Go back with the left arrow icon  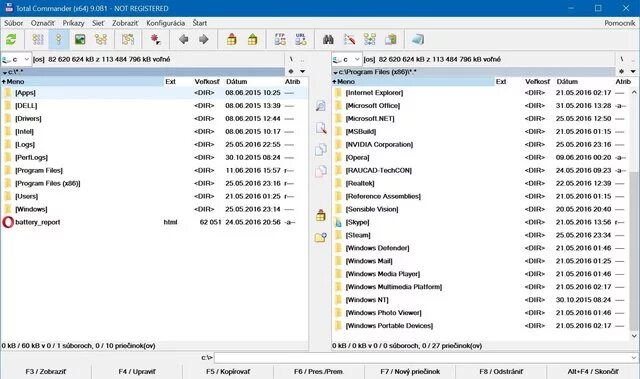[184, 40]
